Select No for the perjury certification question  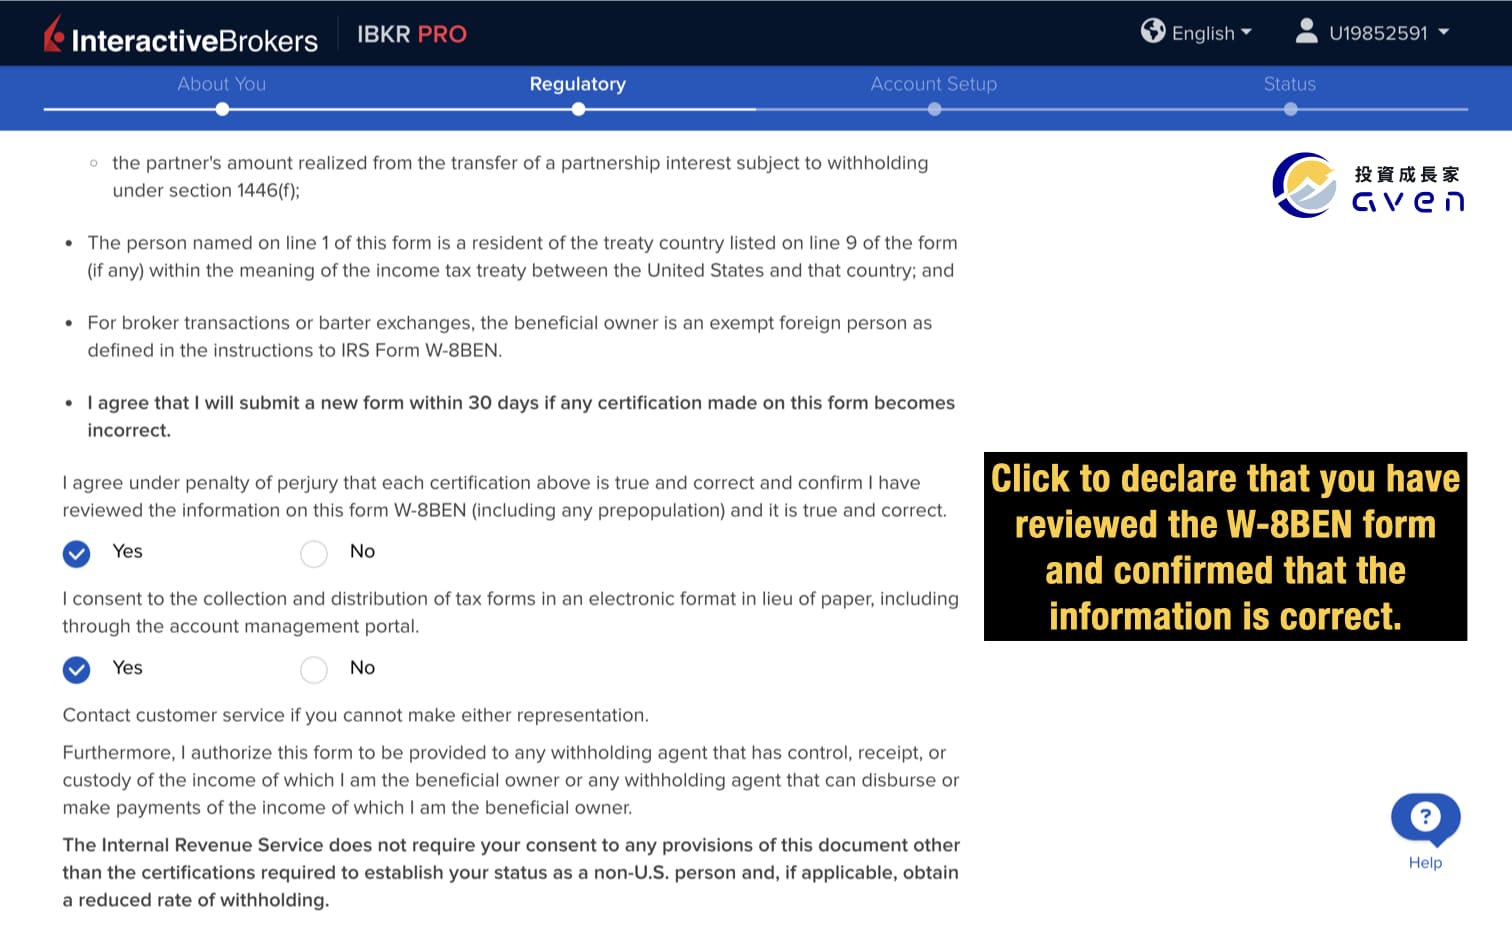tap(313, 553)
